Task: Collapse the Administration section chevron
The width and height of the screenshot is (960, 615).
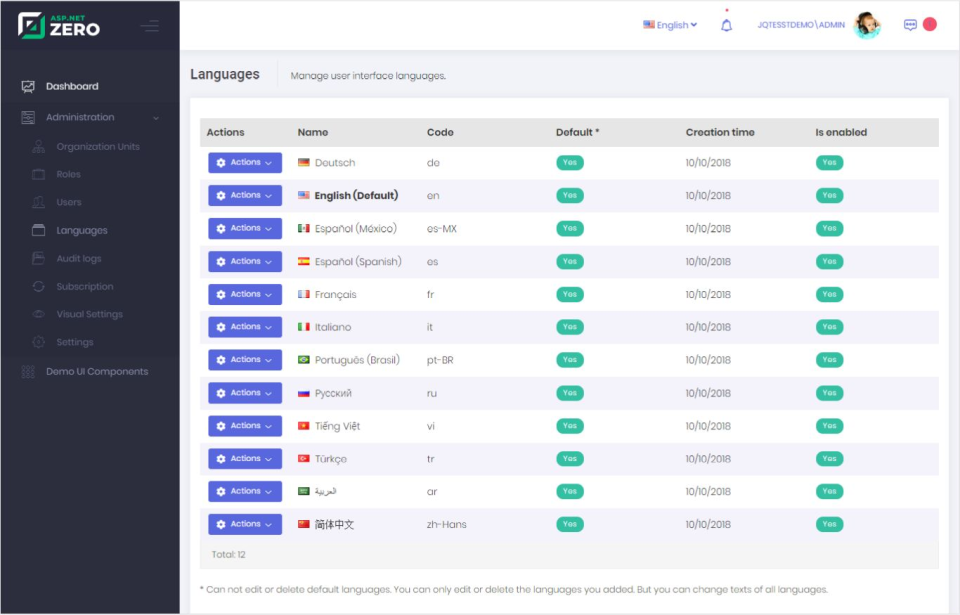Action: pos(158,117)
